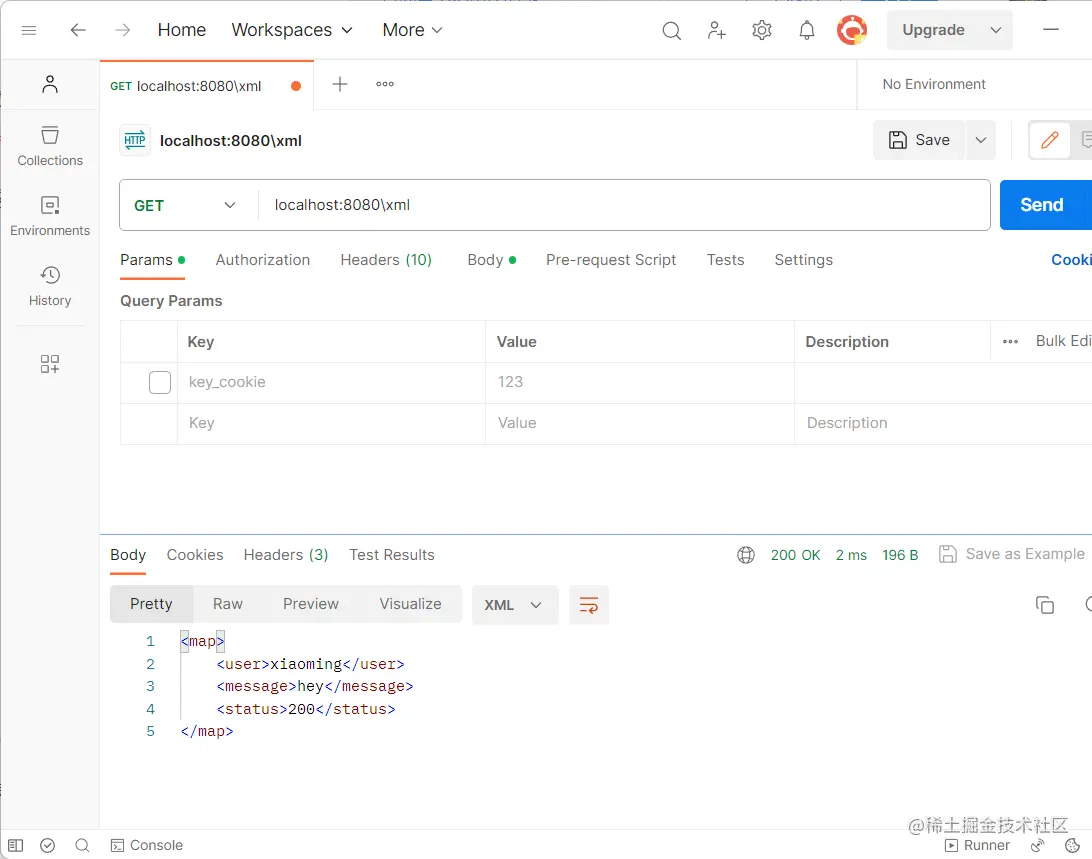Toggle the wrap lines icon
Image resolution: width=1092 pixels, height=859 pixels.
click(x=589, y=605)
